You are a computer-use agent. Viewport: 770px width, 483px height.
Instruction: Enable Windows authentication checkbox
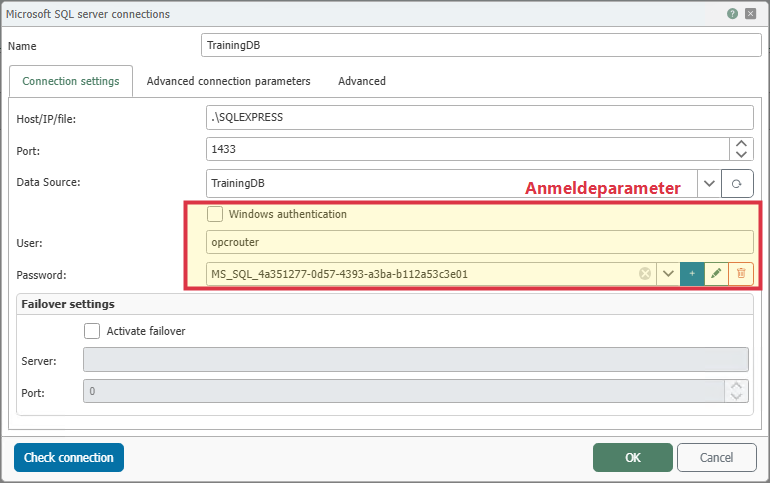click(x=215, y=214)
